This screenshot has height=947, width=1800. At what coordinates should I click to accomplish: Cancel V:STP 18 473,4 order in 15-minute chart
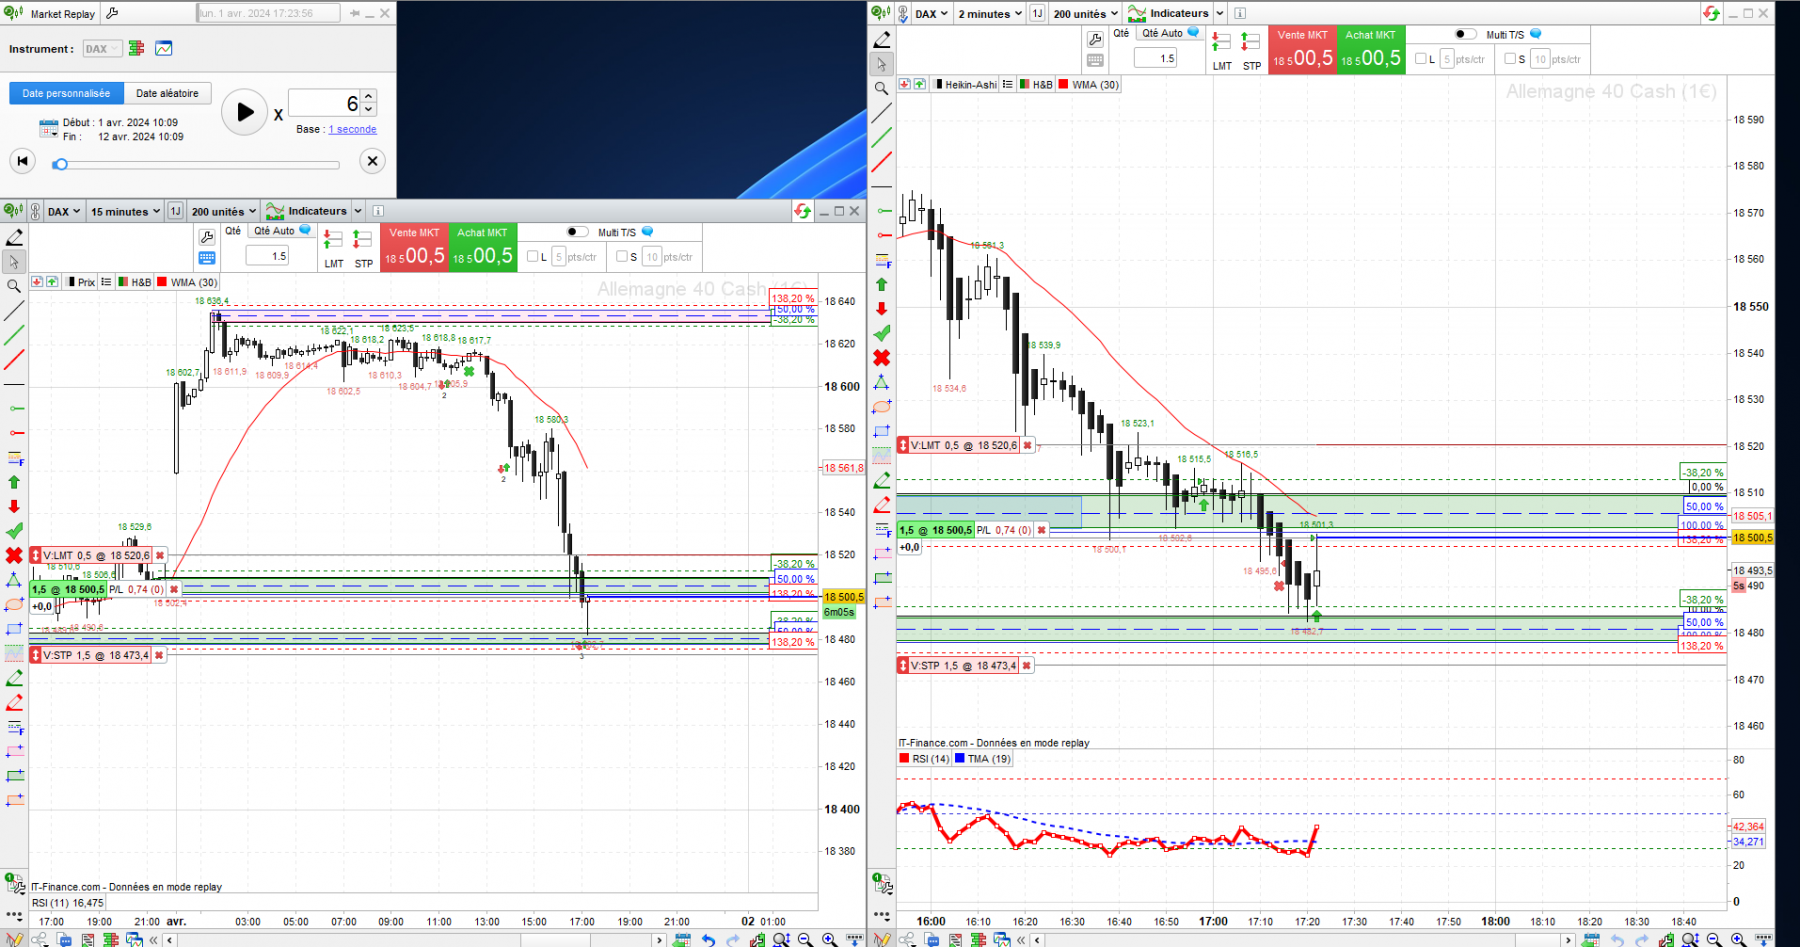tap(159, 655)
